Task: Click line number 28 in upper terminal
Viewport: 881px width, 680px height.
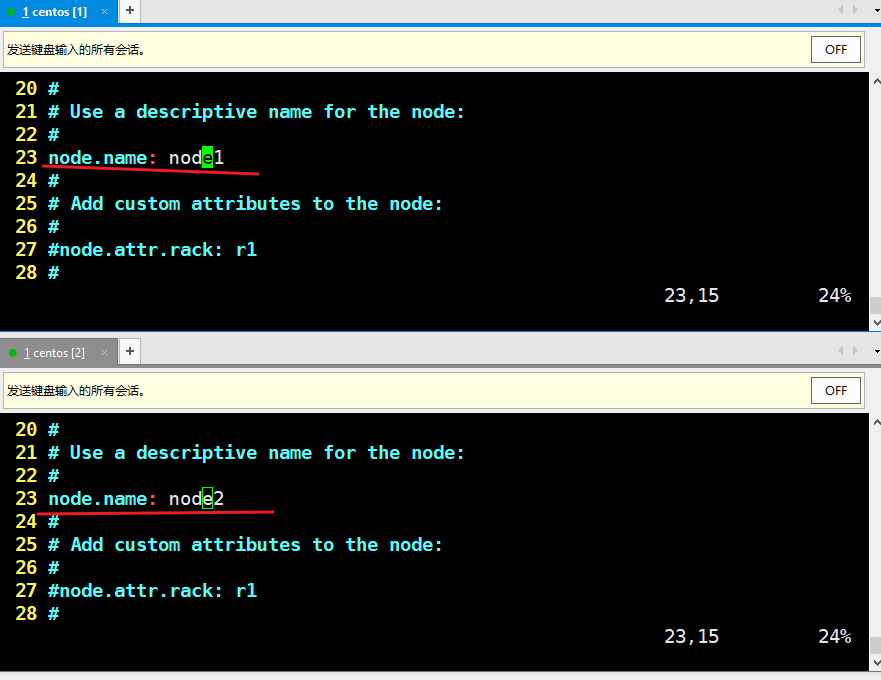Action: click(26, 273)
